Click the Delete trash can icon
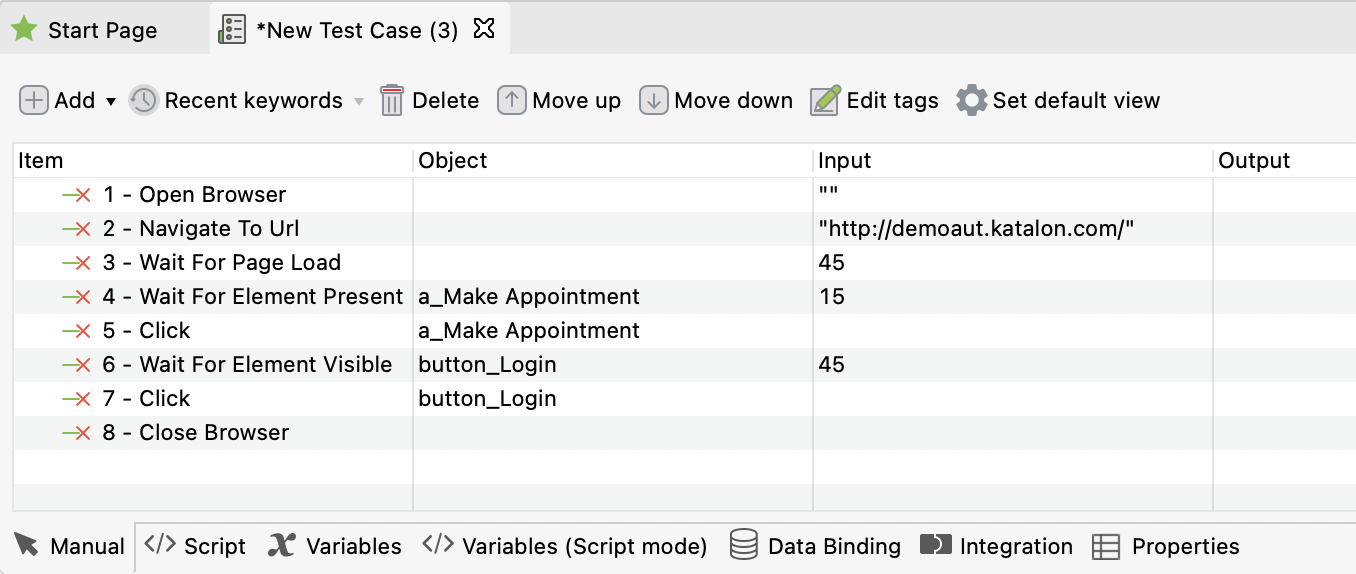This screenshot has width=1356, height=574. (x=392, y=101)
